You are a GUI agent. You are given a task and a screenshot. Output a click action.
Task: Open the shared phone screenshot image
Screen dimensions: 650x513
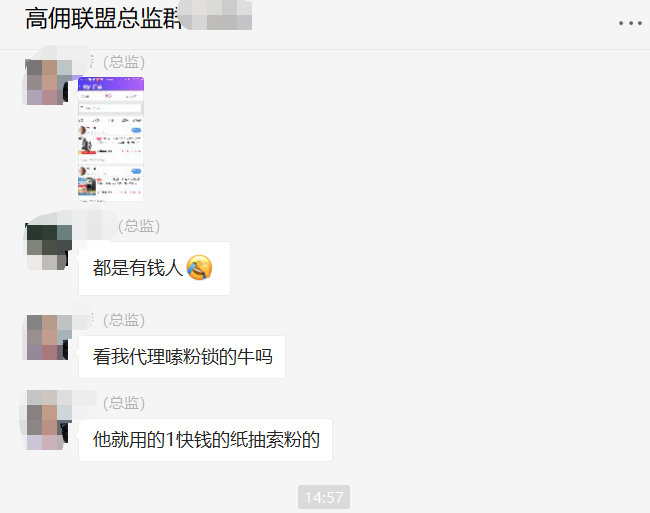[111, 139]
